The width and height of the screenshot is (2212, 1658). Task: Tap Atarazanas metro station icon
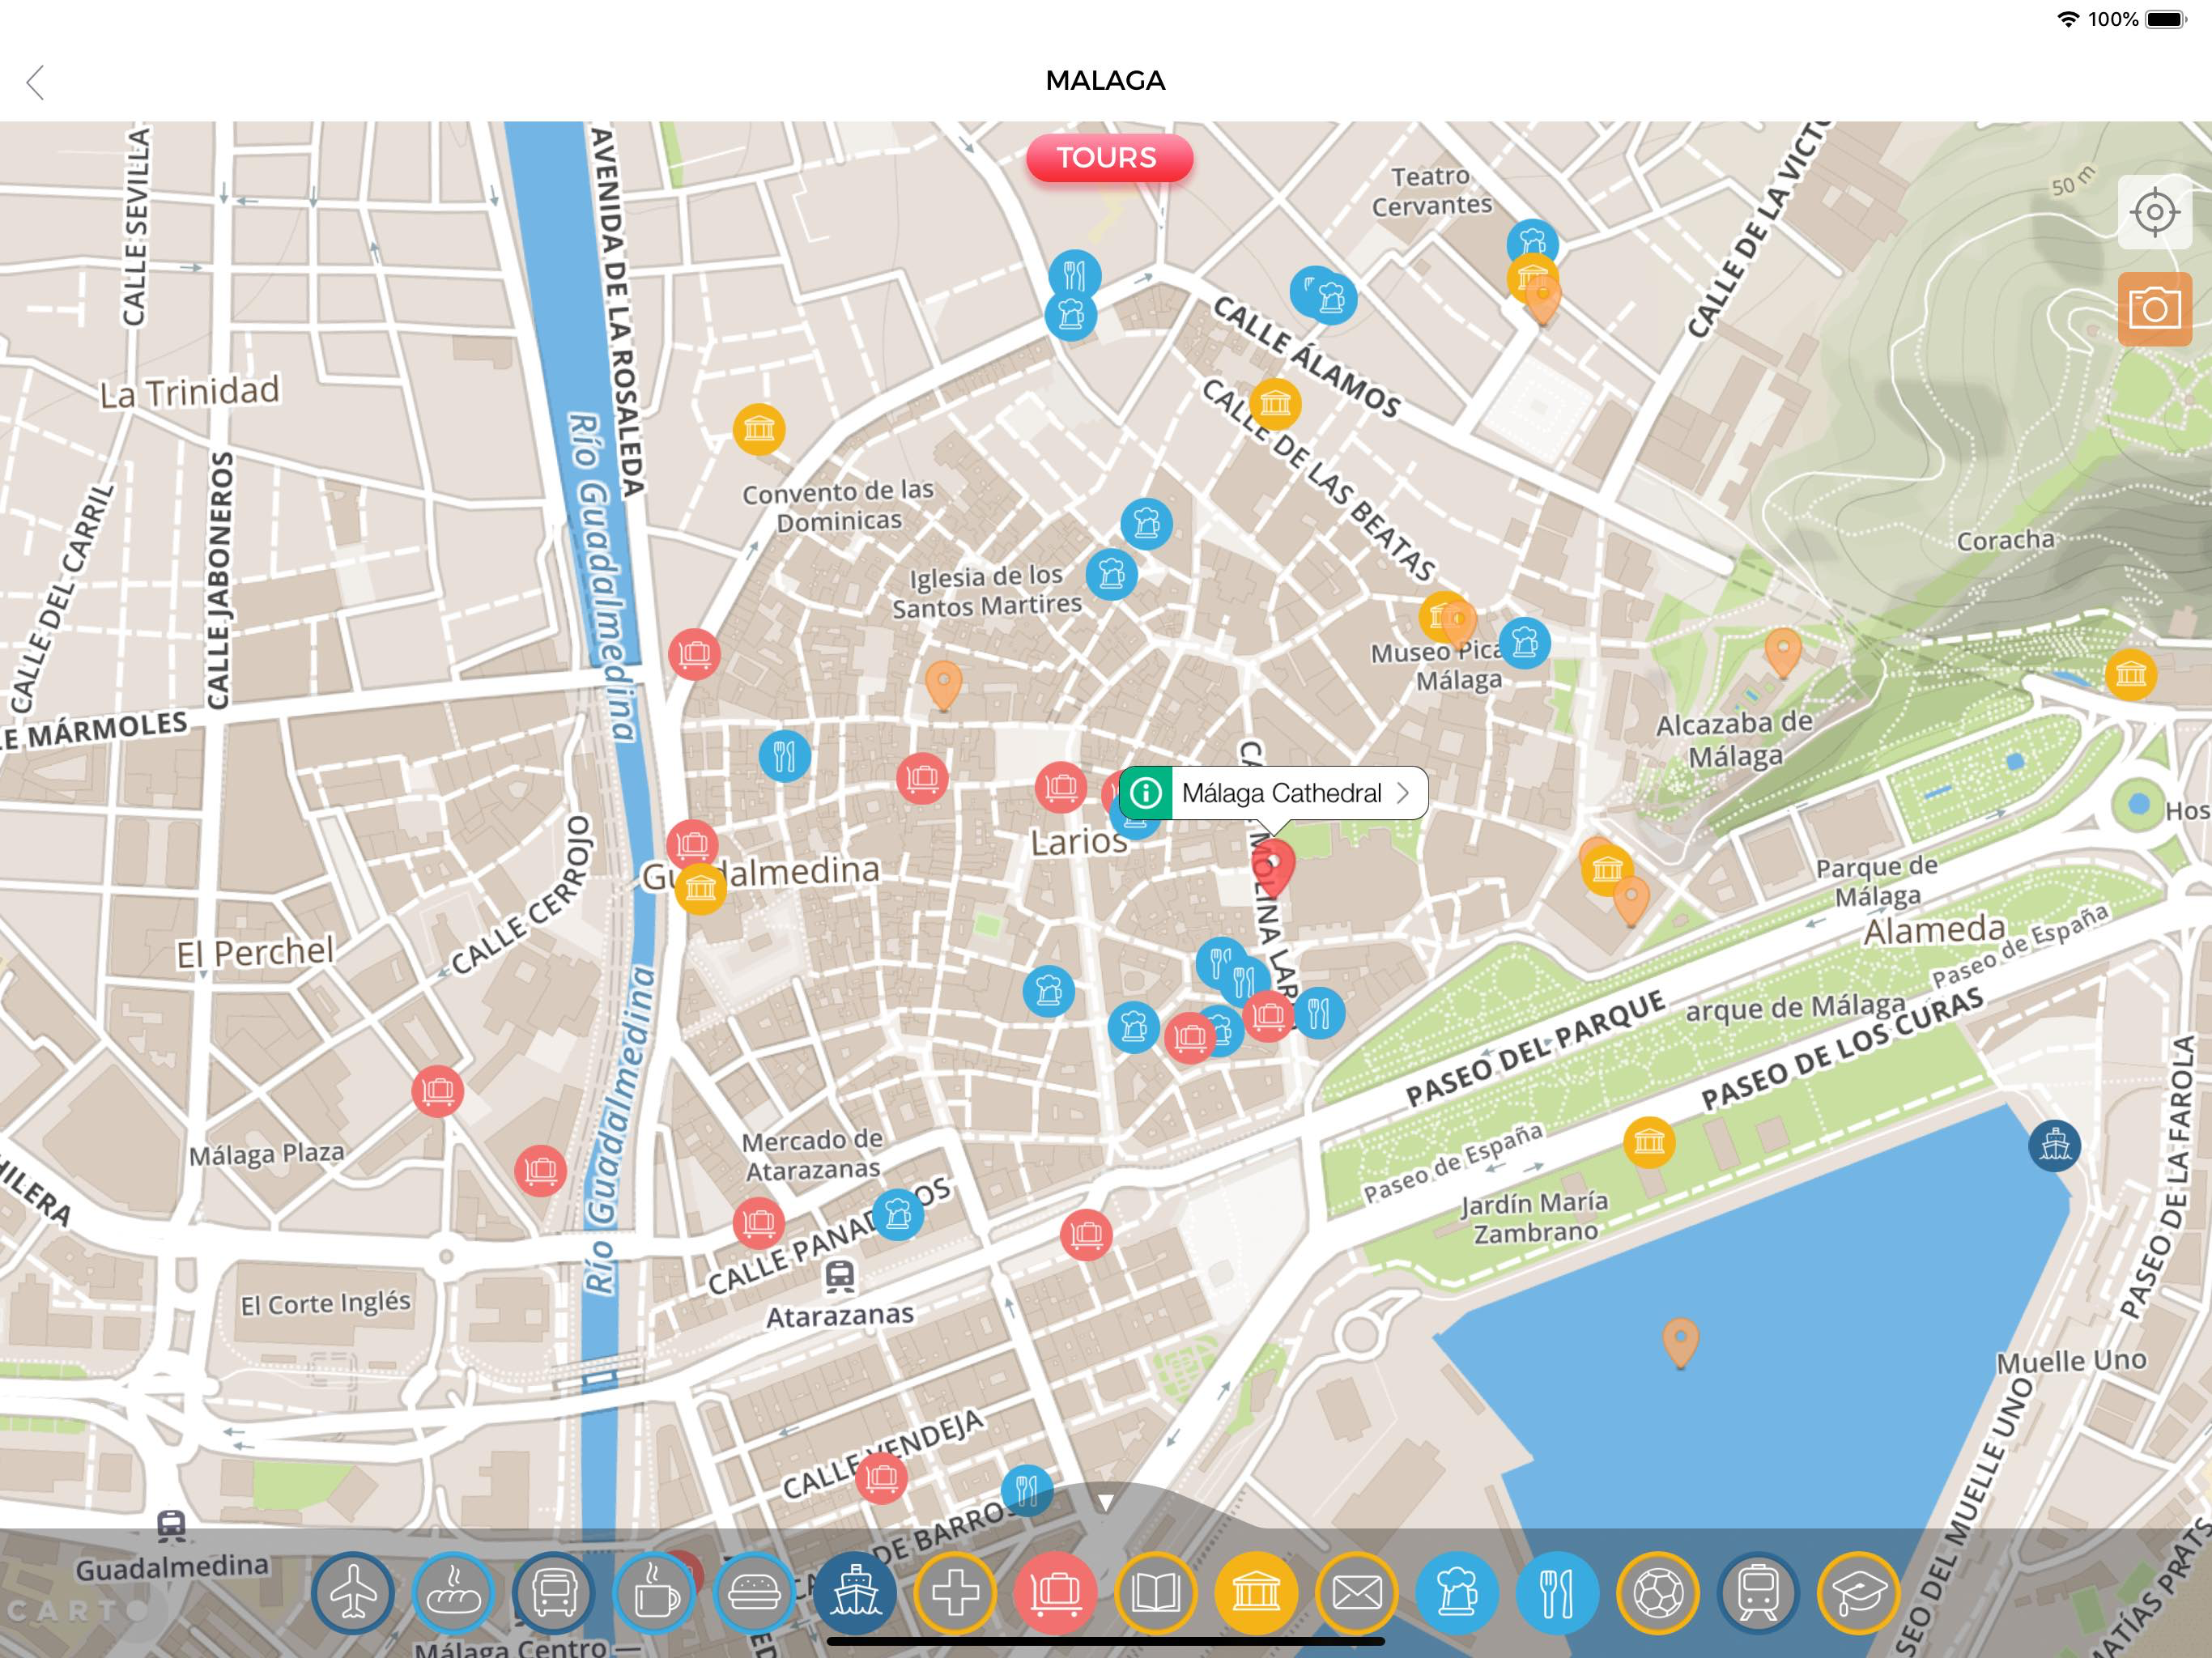point(840,1275)
